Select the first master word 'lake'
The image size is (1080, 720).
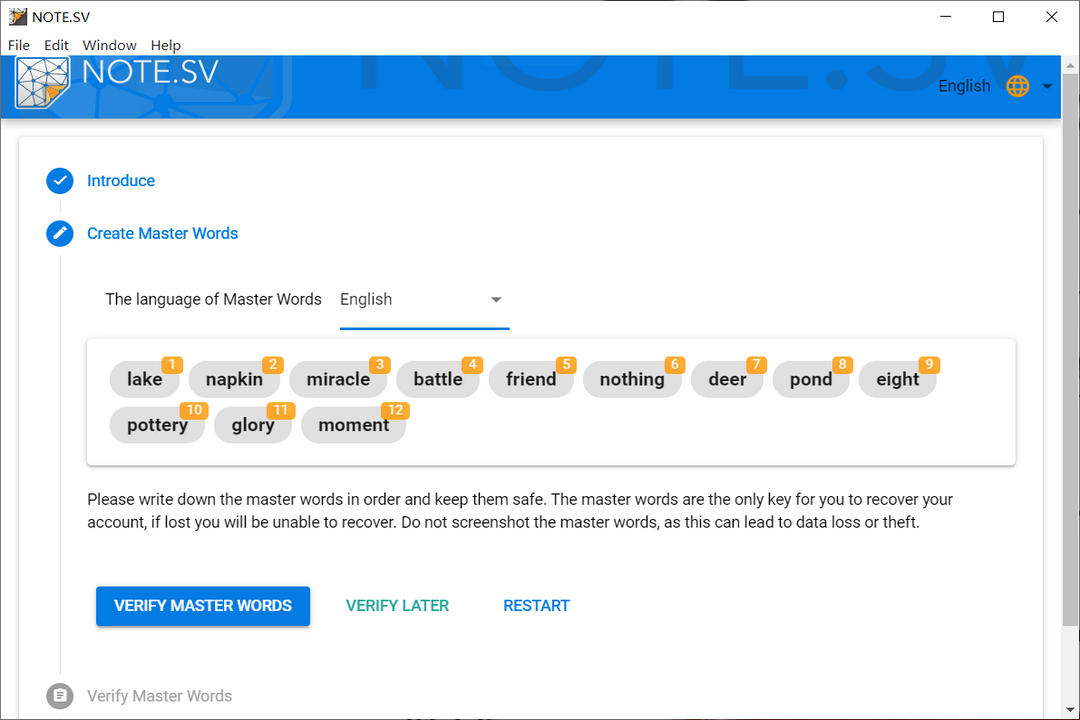[144, 379]
